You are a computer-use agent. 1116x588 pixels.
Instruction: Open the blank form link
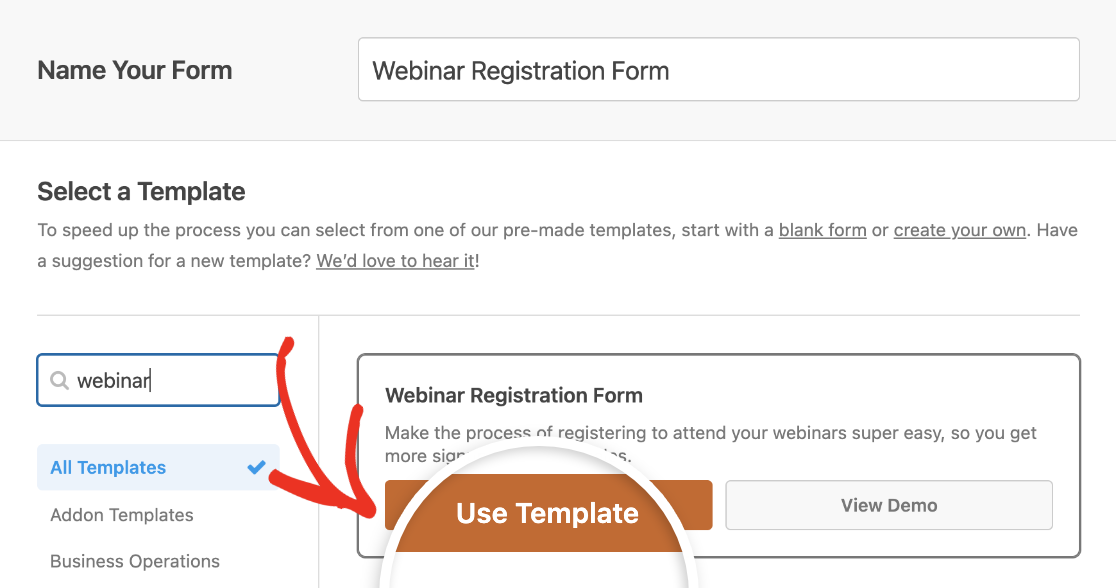pos(822,231)
